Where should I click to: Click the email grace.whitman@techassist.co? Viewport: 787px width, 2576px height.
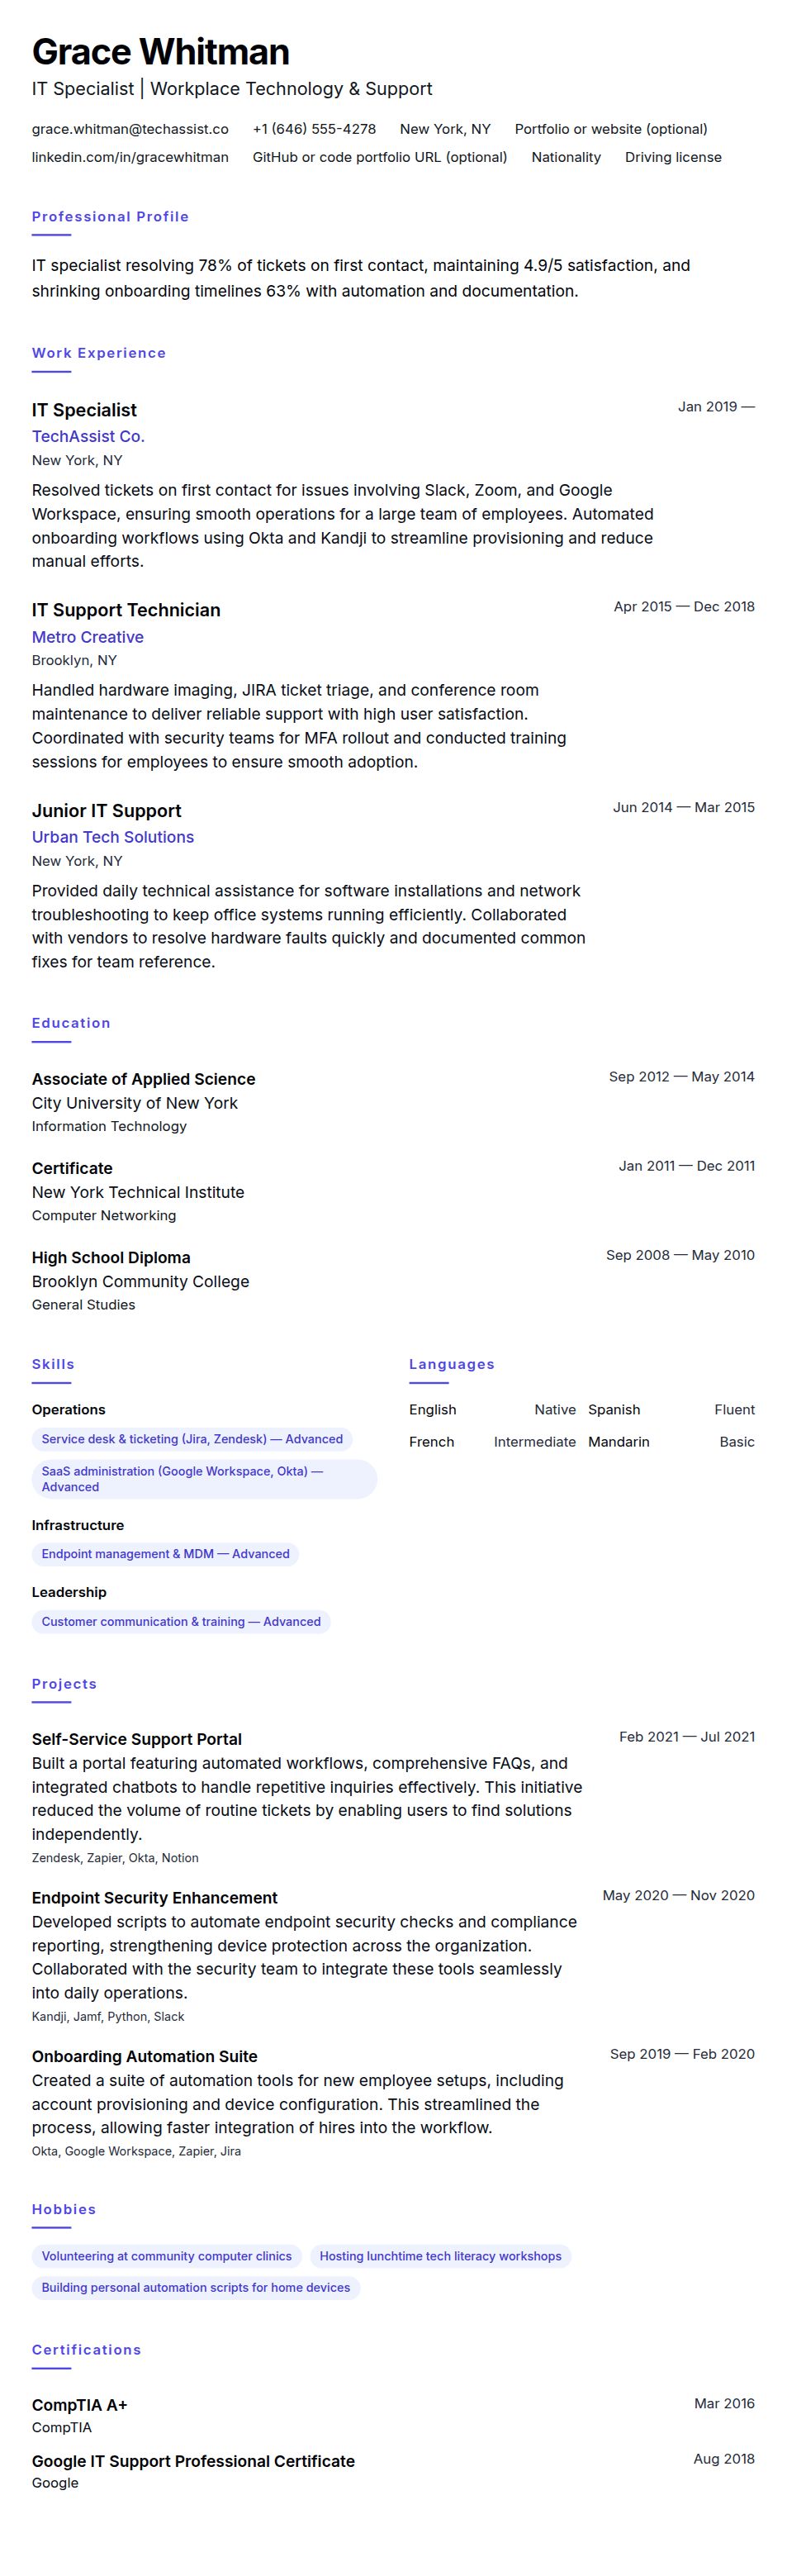(x=130, y=129)
